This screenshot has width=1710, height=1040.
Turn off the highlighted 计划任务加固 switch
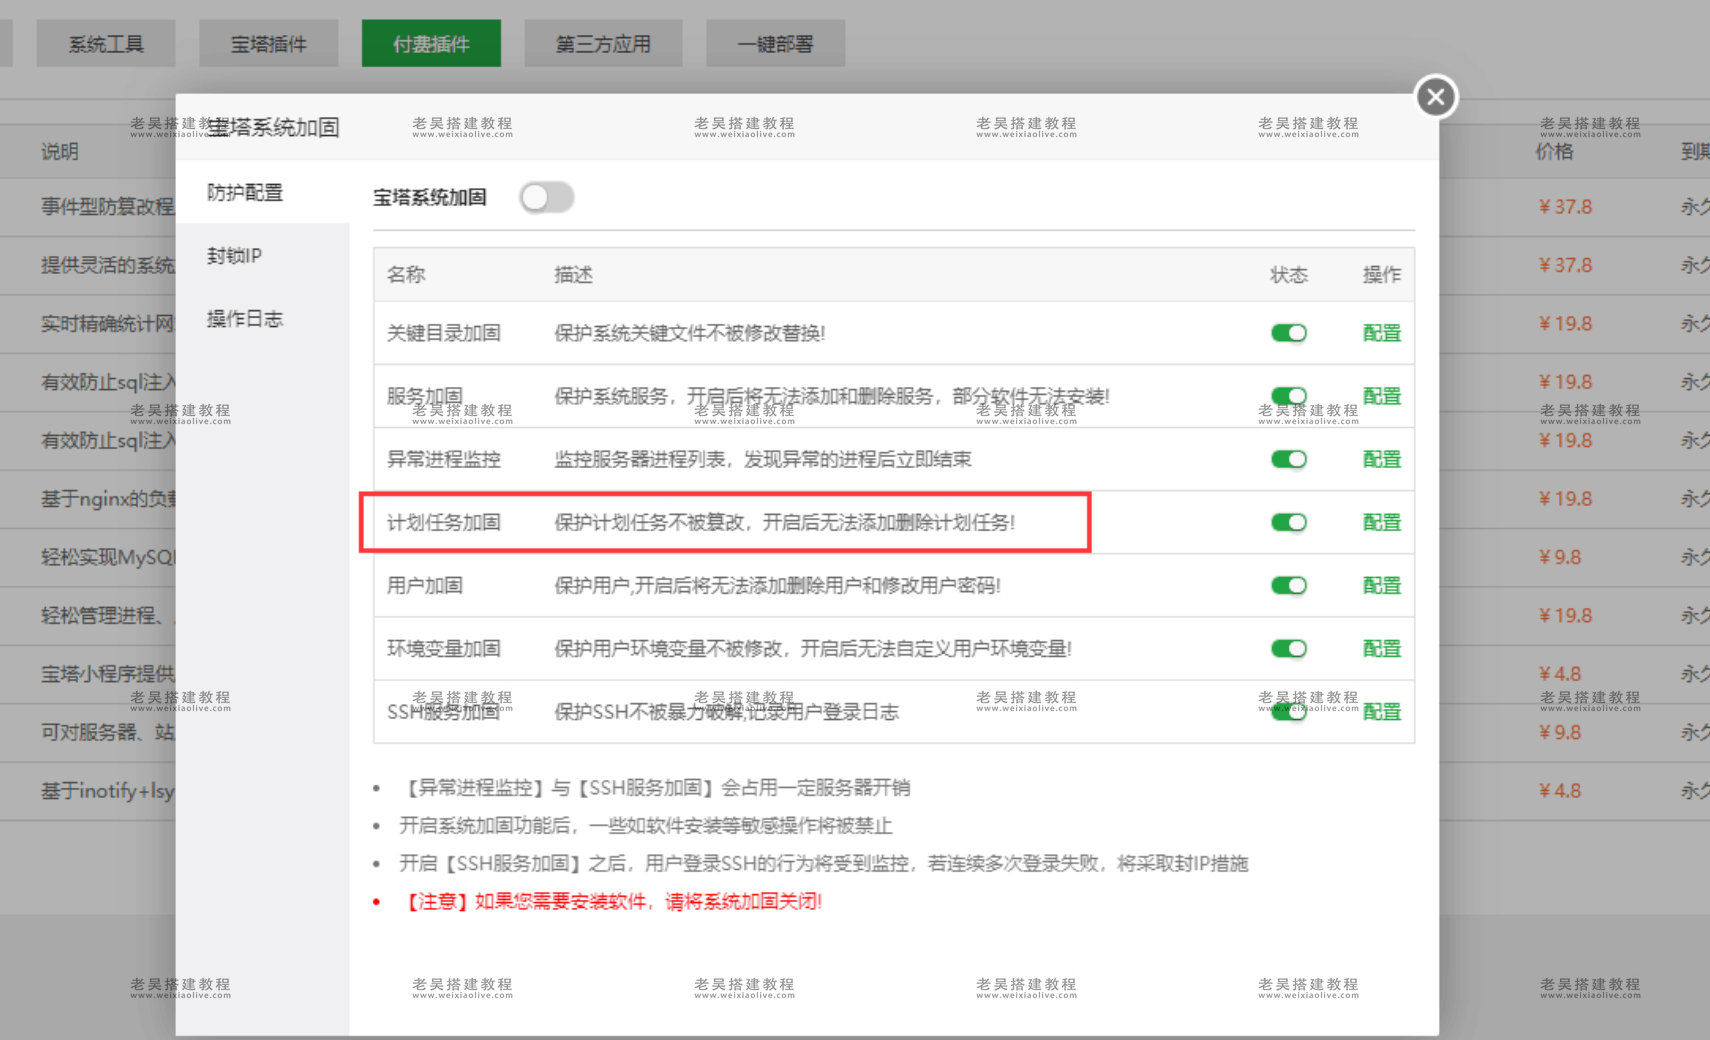point(1289,522)
